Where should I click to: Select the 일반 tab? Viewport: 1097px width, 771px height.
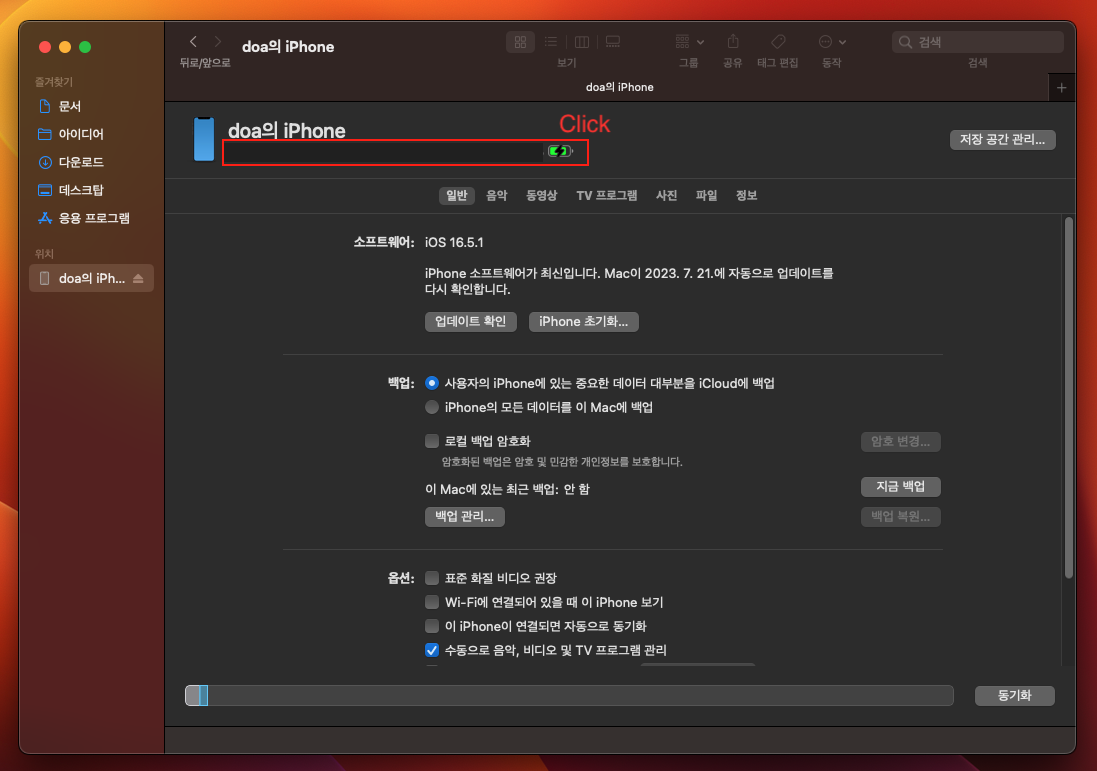coord(456,196)
